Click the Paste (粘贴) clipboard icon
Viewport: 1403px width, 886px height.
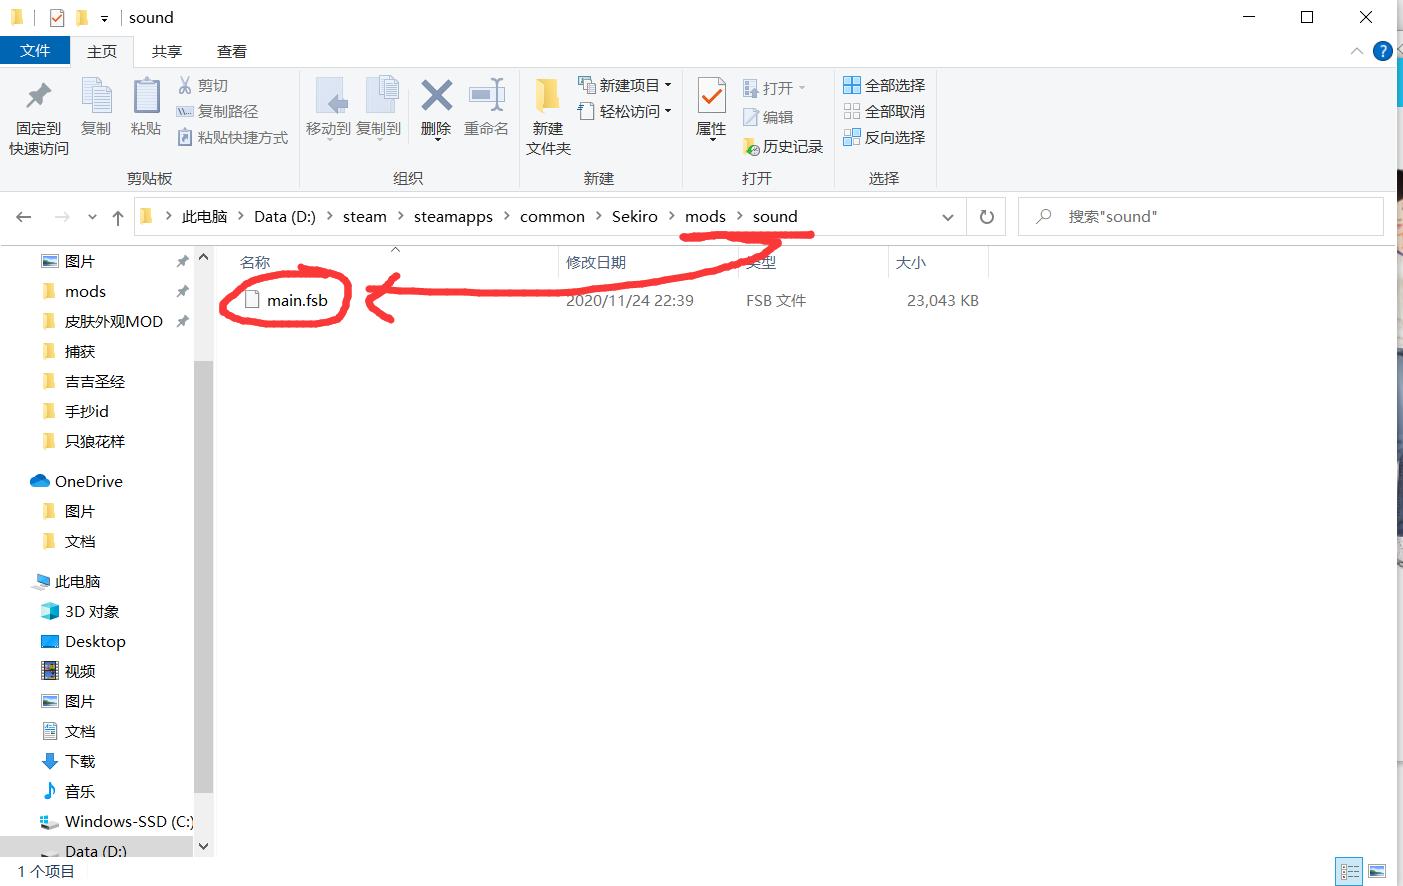(x=146, y=97)
